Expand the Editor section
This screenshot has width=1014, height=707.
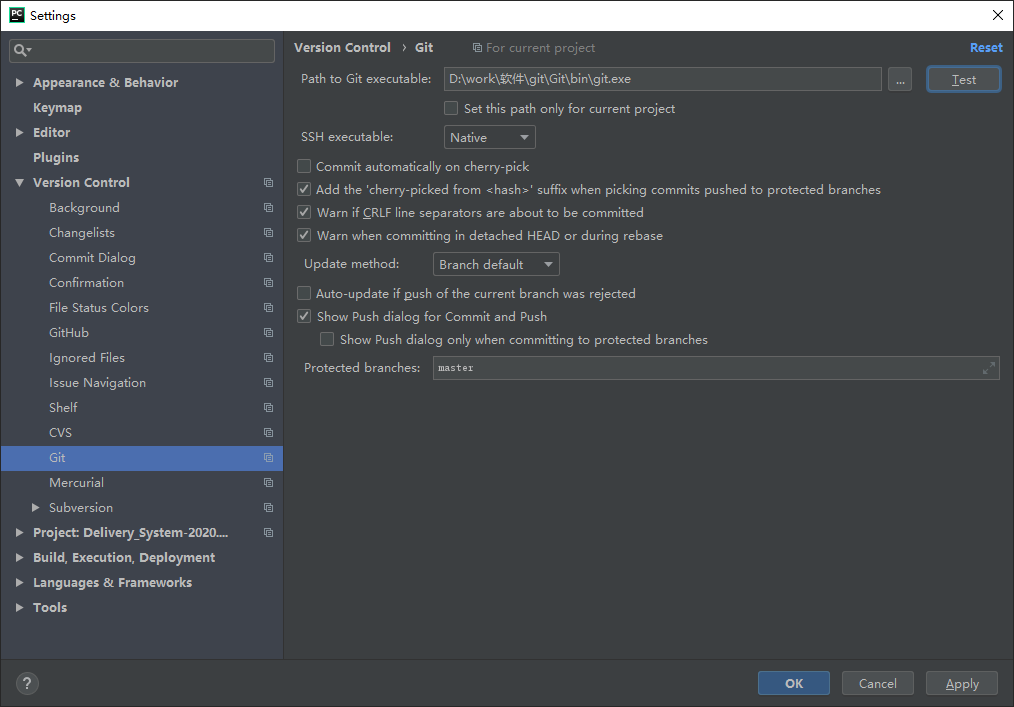[19, 132]
